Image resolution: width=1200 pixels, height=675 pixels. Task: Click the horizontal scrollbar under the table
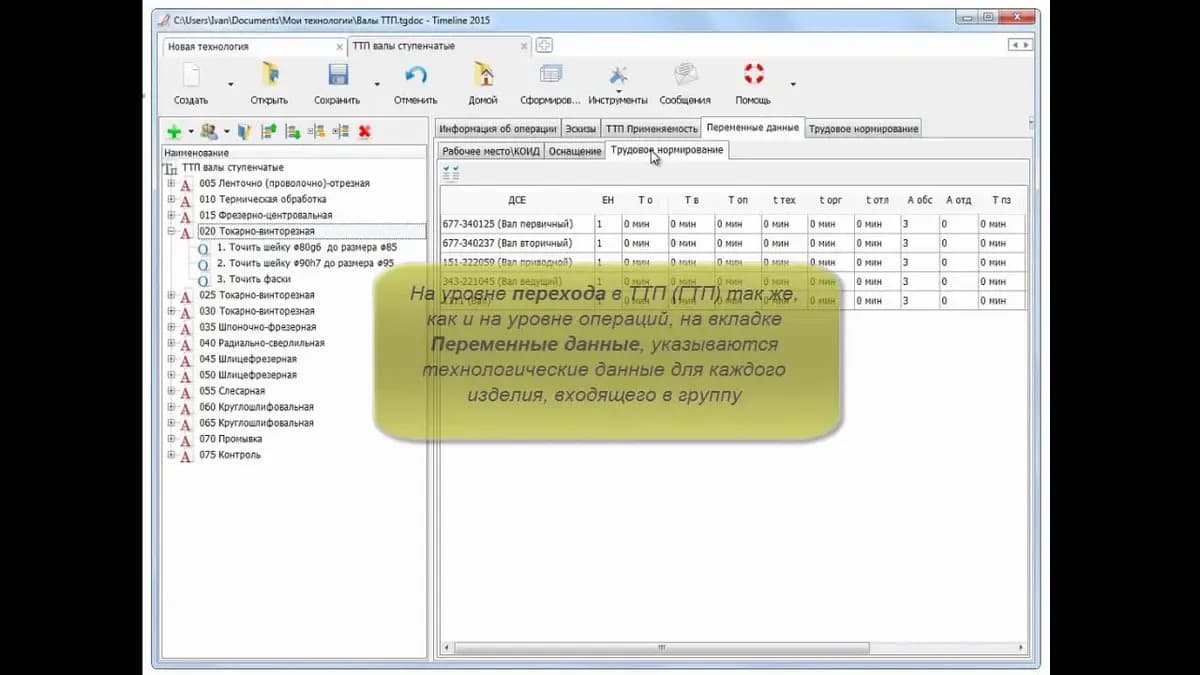tap(732, 648)
